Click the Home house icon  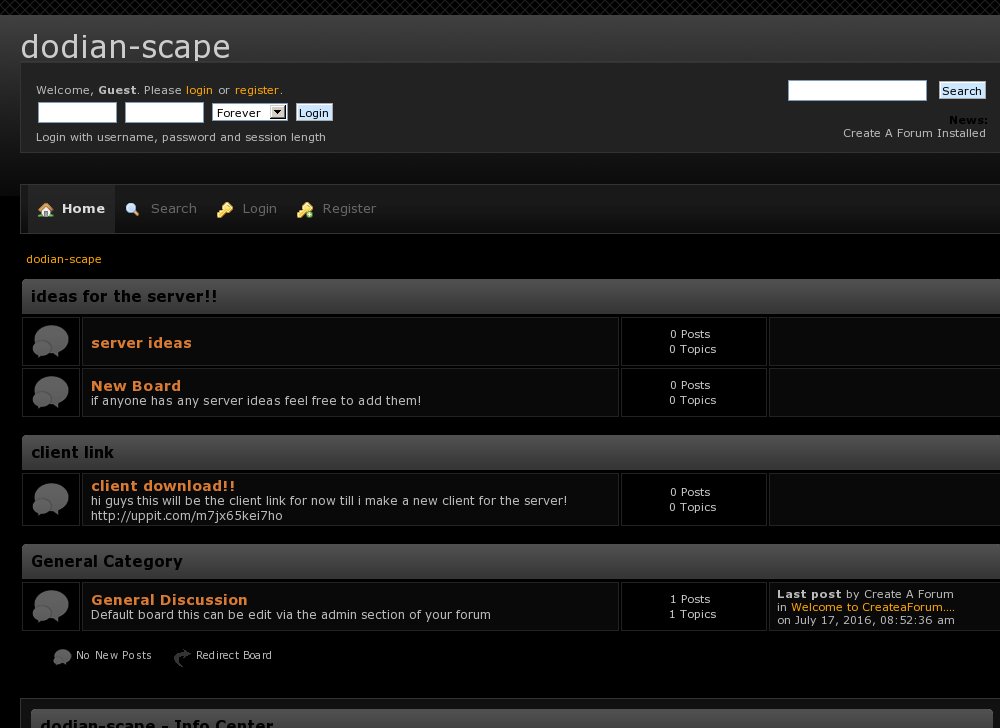click(46, 210)
